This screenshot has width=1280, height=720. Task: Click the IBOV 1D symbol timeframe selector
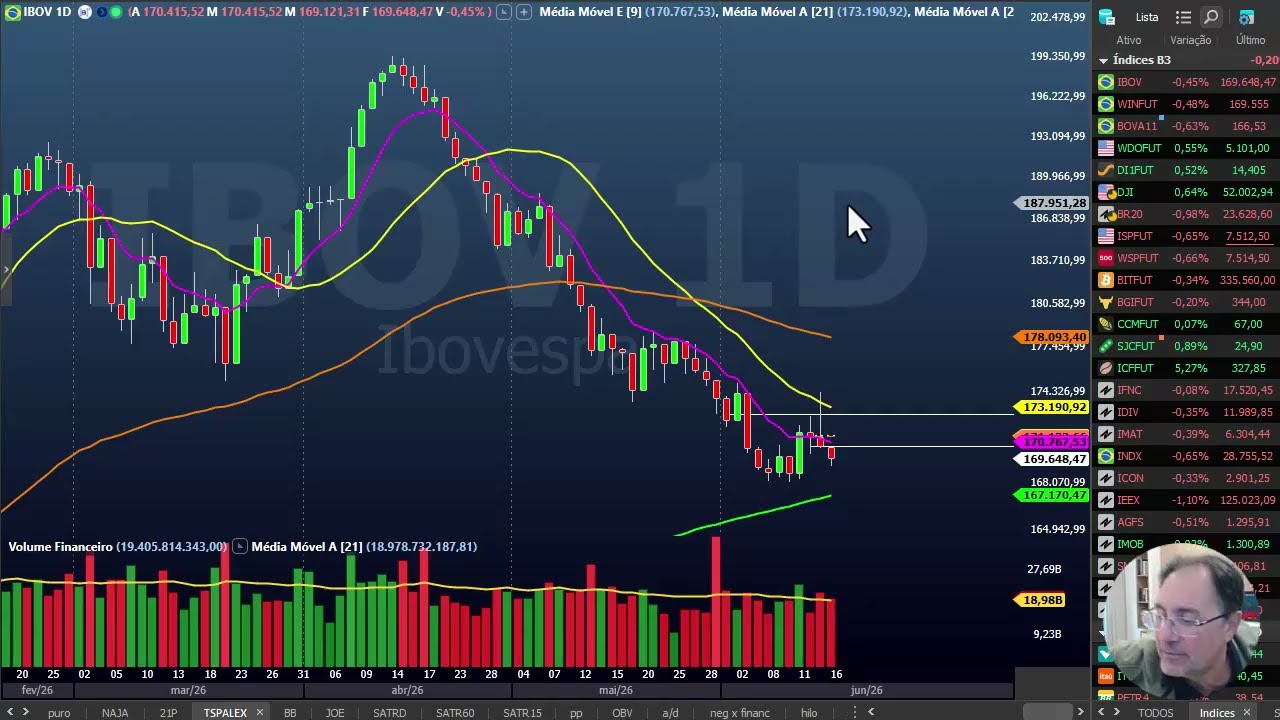[x=46, y=12]
